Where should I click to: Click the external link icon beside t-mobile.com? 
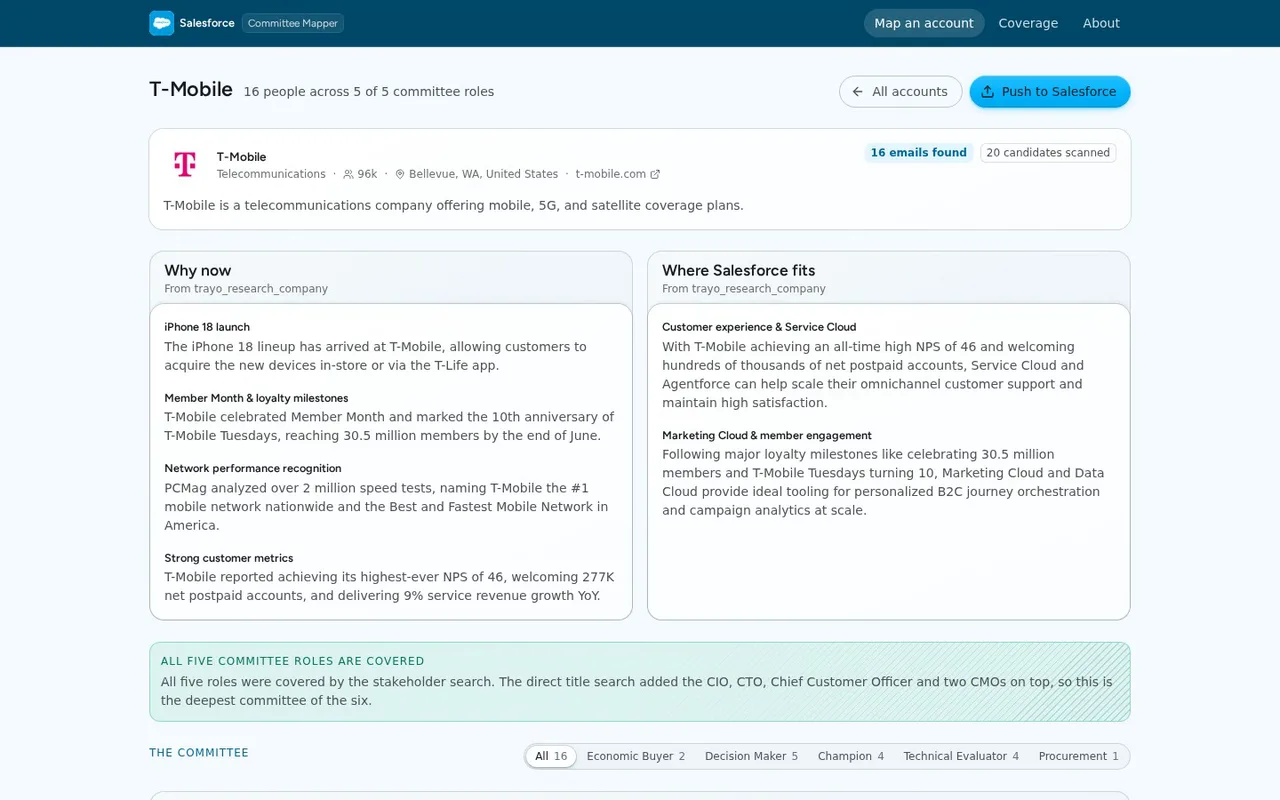pos(655,174)
